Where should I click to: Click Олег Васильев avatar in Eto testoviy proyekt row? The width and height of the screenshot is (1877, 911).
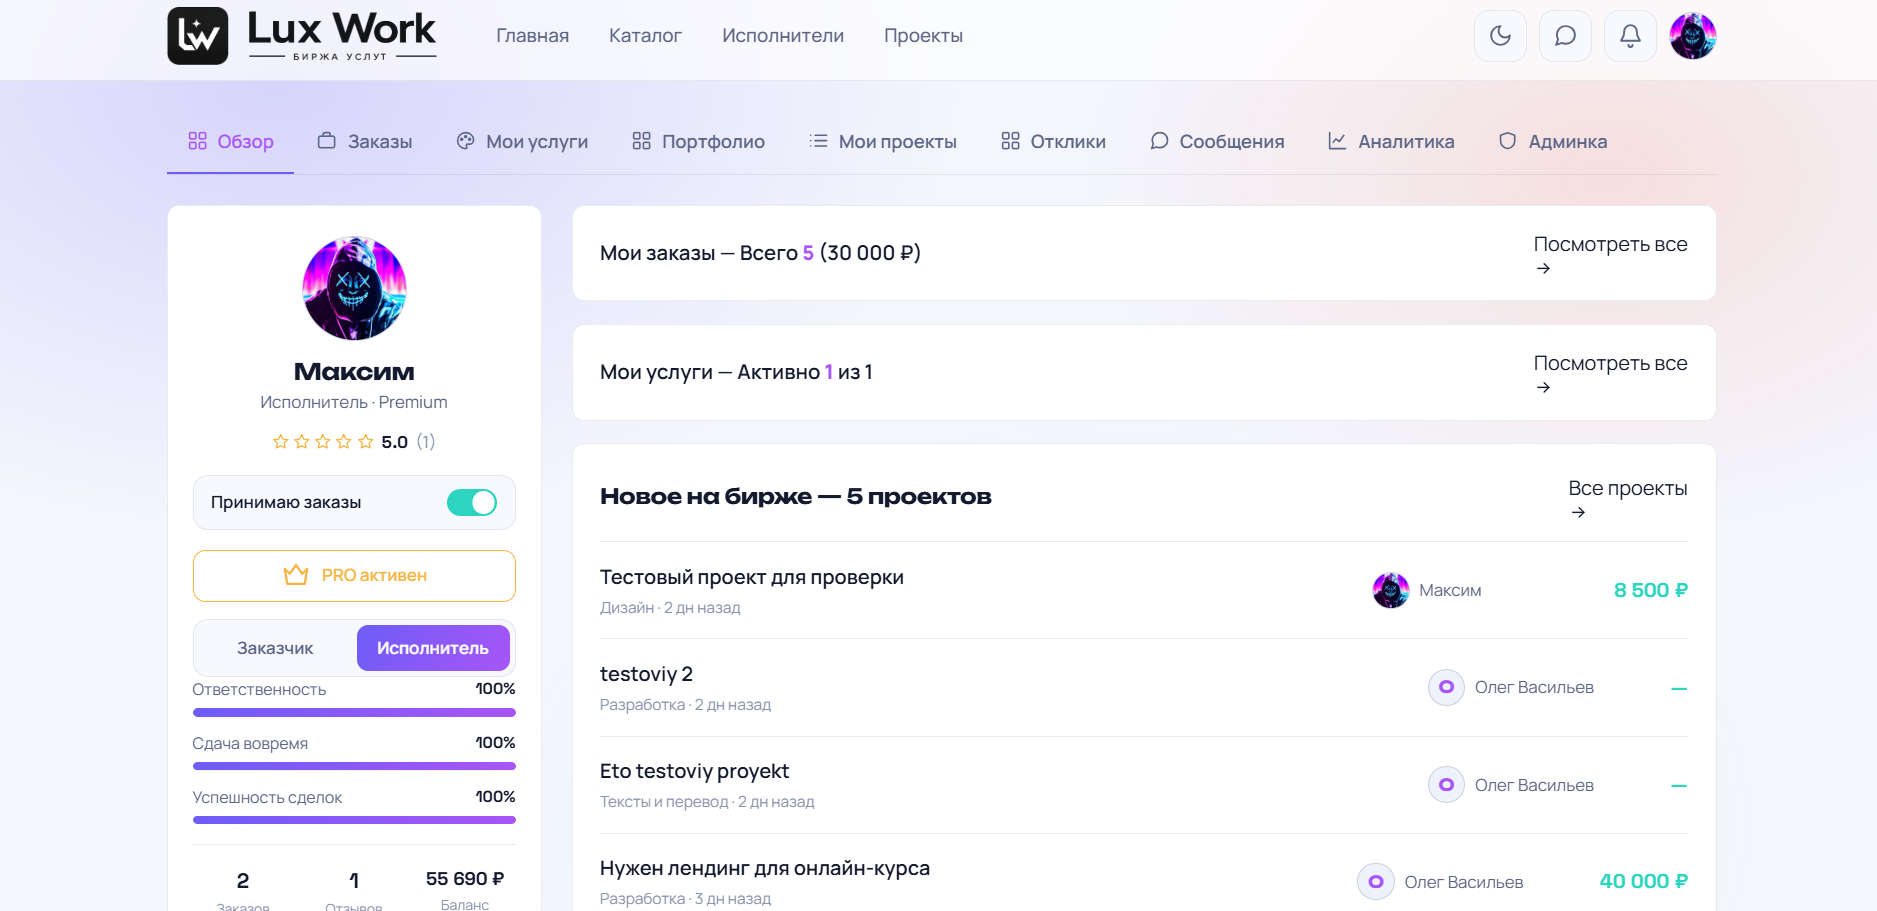pyautogui.click(x=1446, y=785)
